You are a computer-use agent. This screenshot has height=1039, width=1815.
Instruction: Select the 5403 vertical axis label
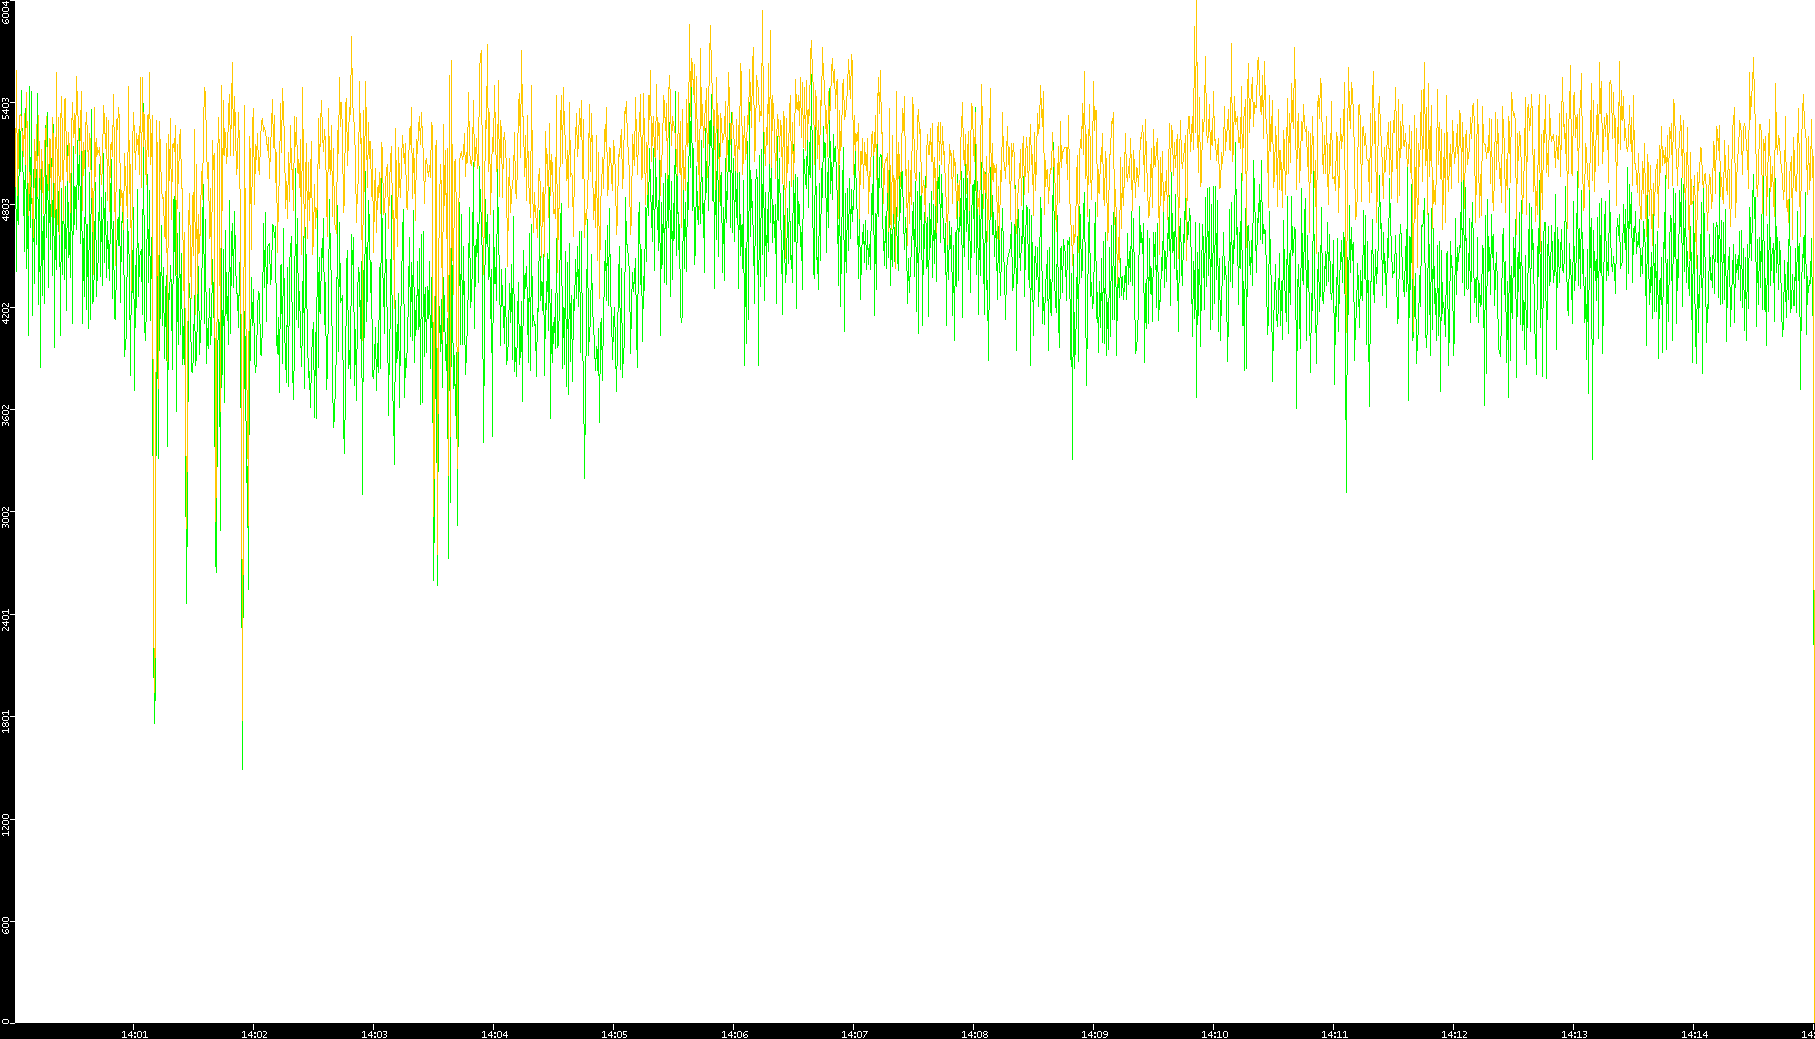pyautogui.click(x=7, y=108)
